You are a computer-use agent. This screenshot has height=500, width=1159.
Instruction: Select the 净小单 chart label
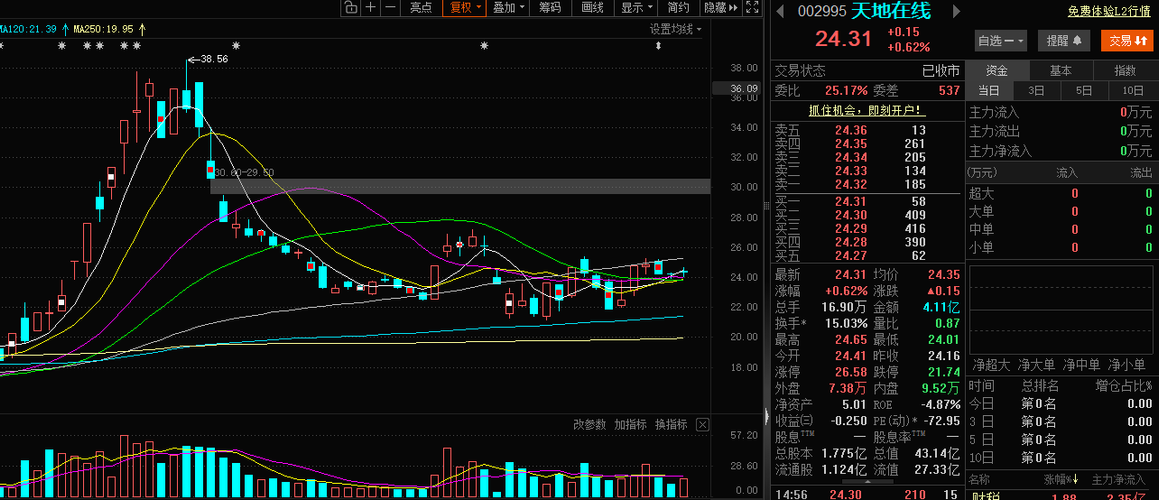(x=1127, y=365)
